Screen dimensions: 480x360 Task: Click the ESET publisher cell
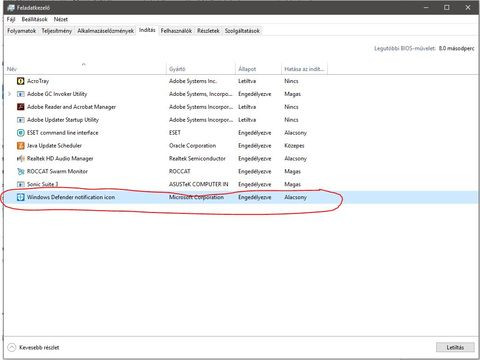tap(175, 133)
